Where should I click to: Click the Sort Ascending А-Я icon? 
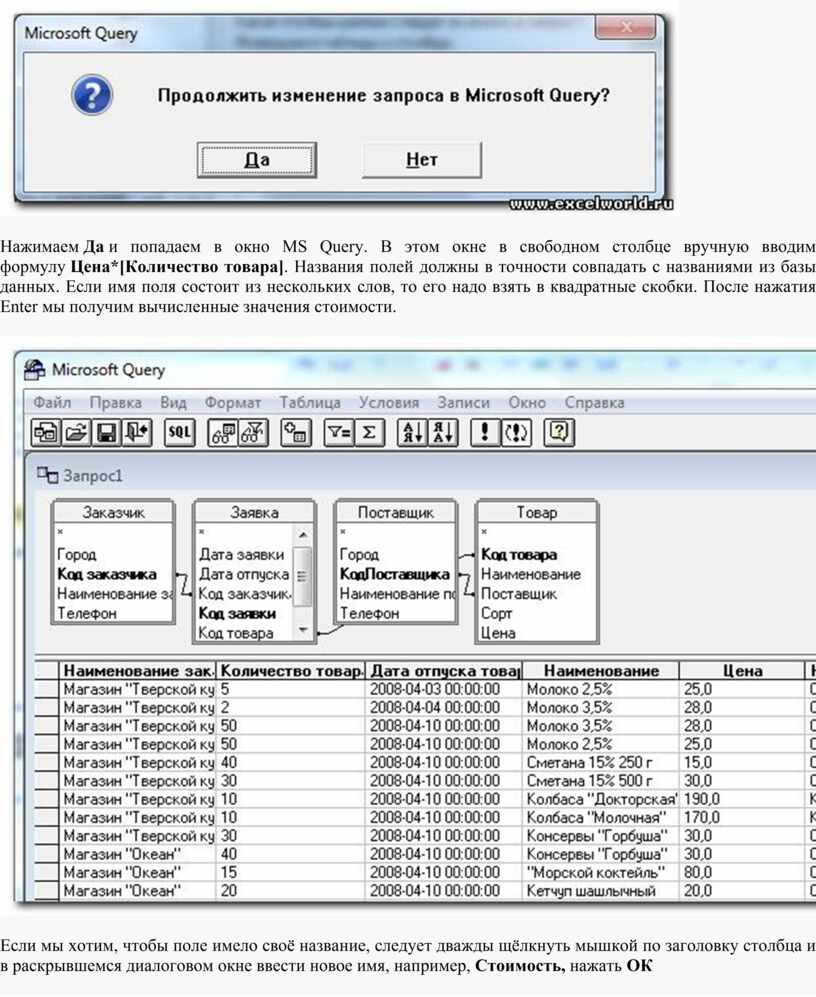(x=412, y=433)
